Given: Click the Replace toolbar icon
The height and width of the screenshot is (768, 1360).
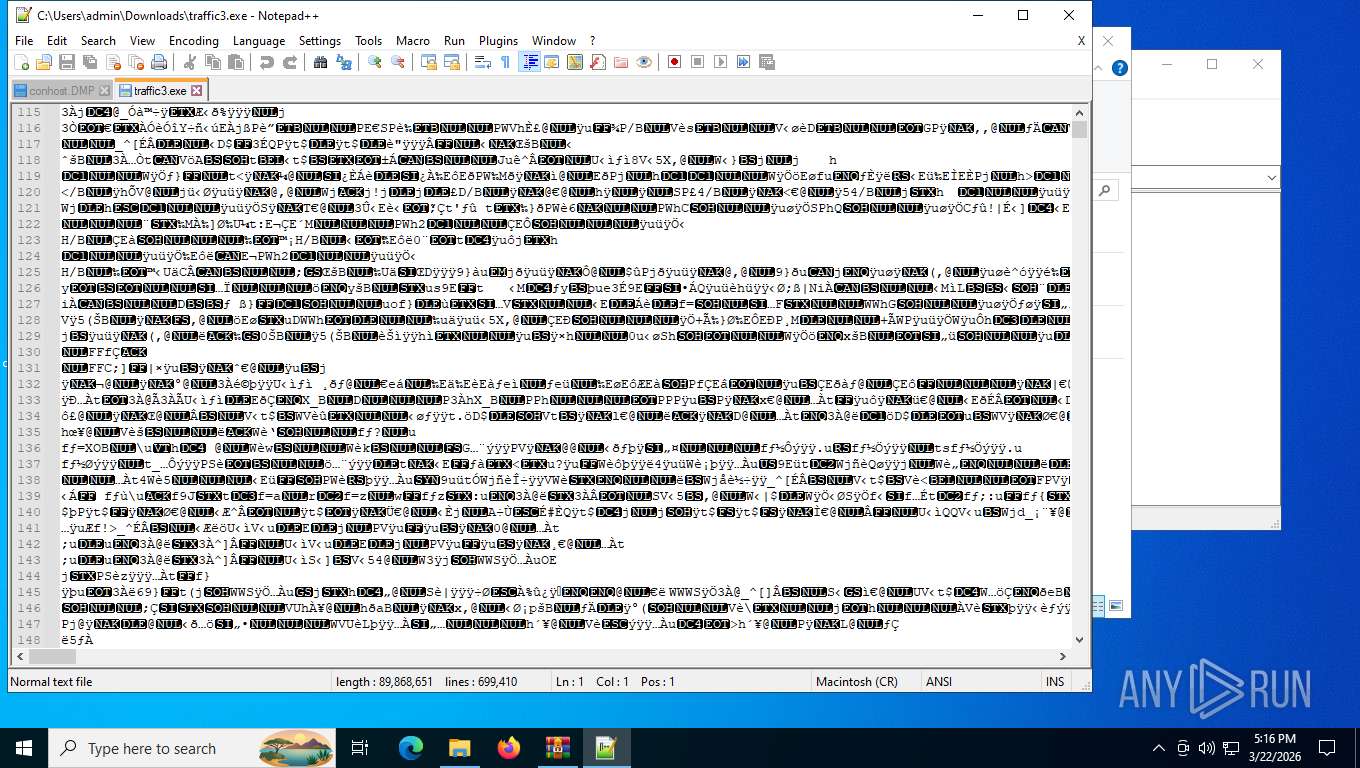Looking at the screenshot, I should [x=343, y=62].
